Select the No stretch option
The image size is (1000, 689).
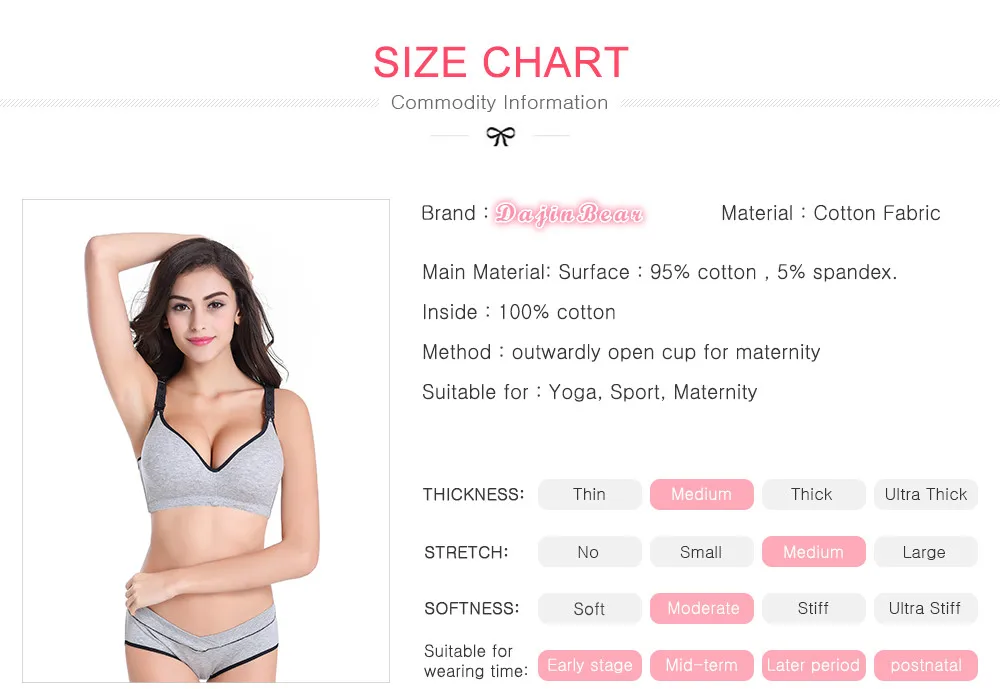coord(589,552)
